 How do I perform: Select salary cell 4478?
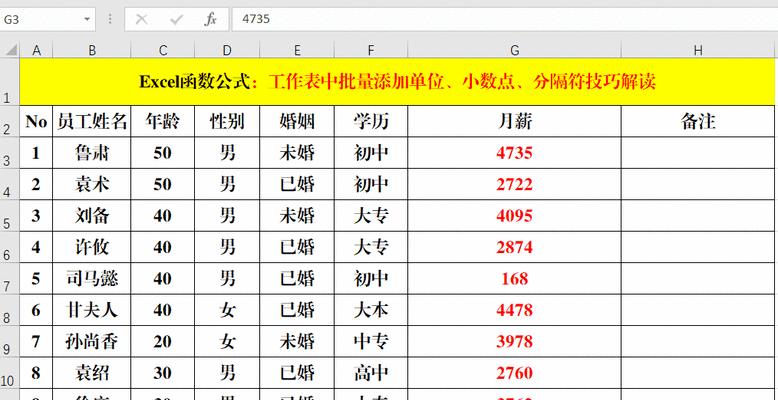(x=515, y=310)
